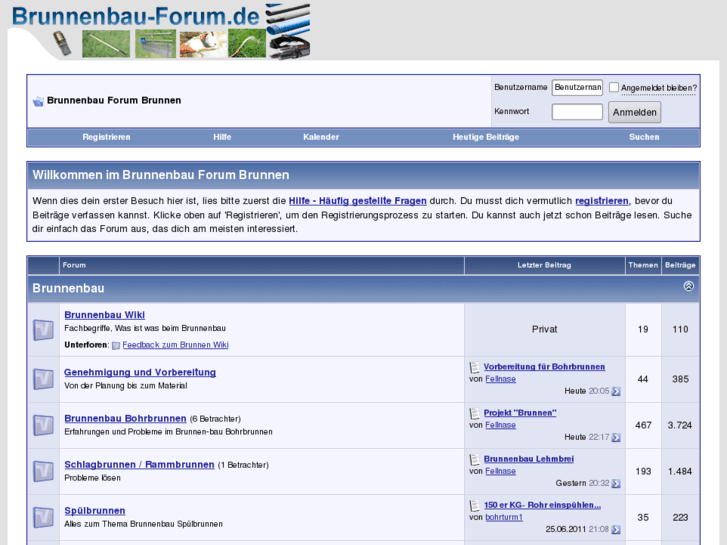Open Genehmigung und Vorbereitung forum
The height and width of the screenshot is (545, 727).
click(x=140, y=372)
